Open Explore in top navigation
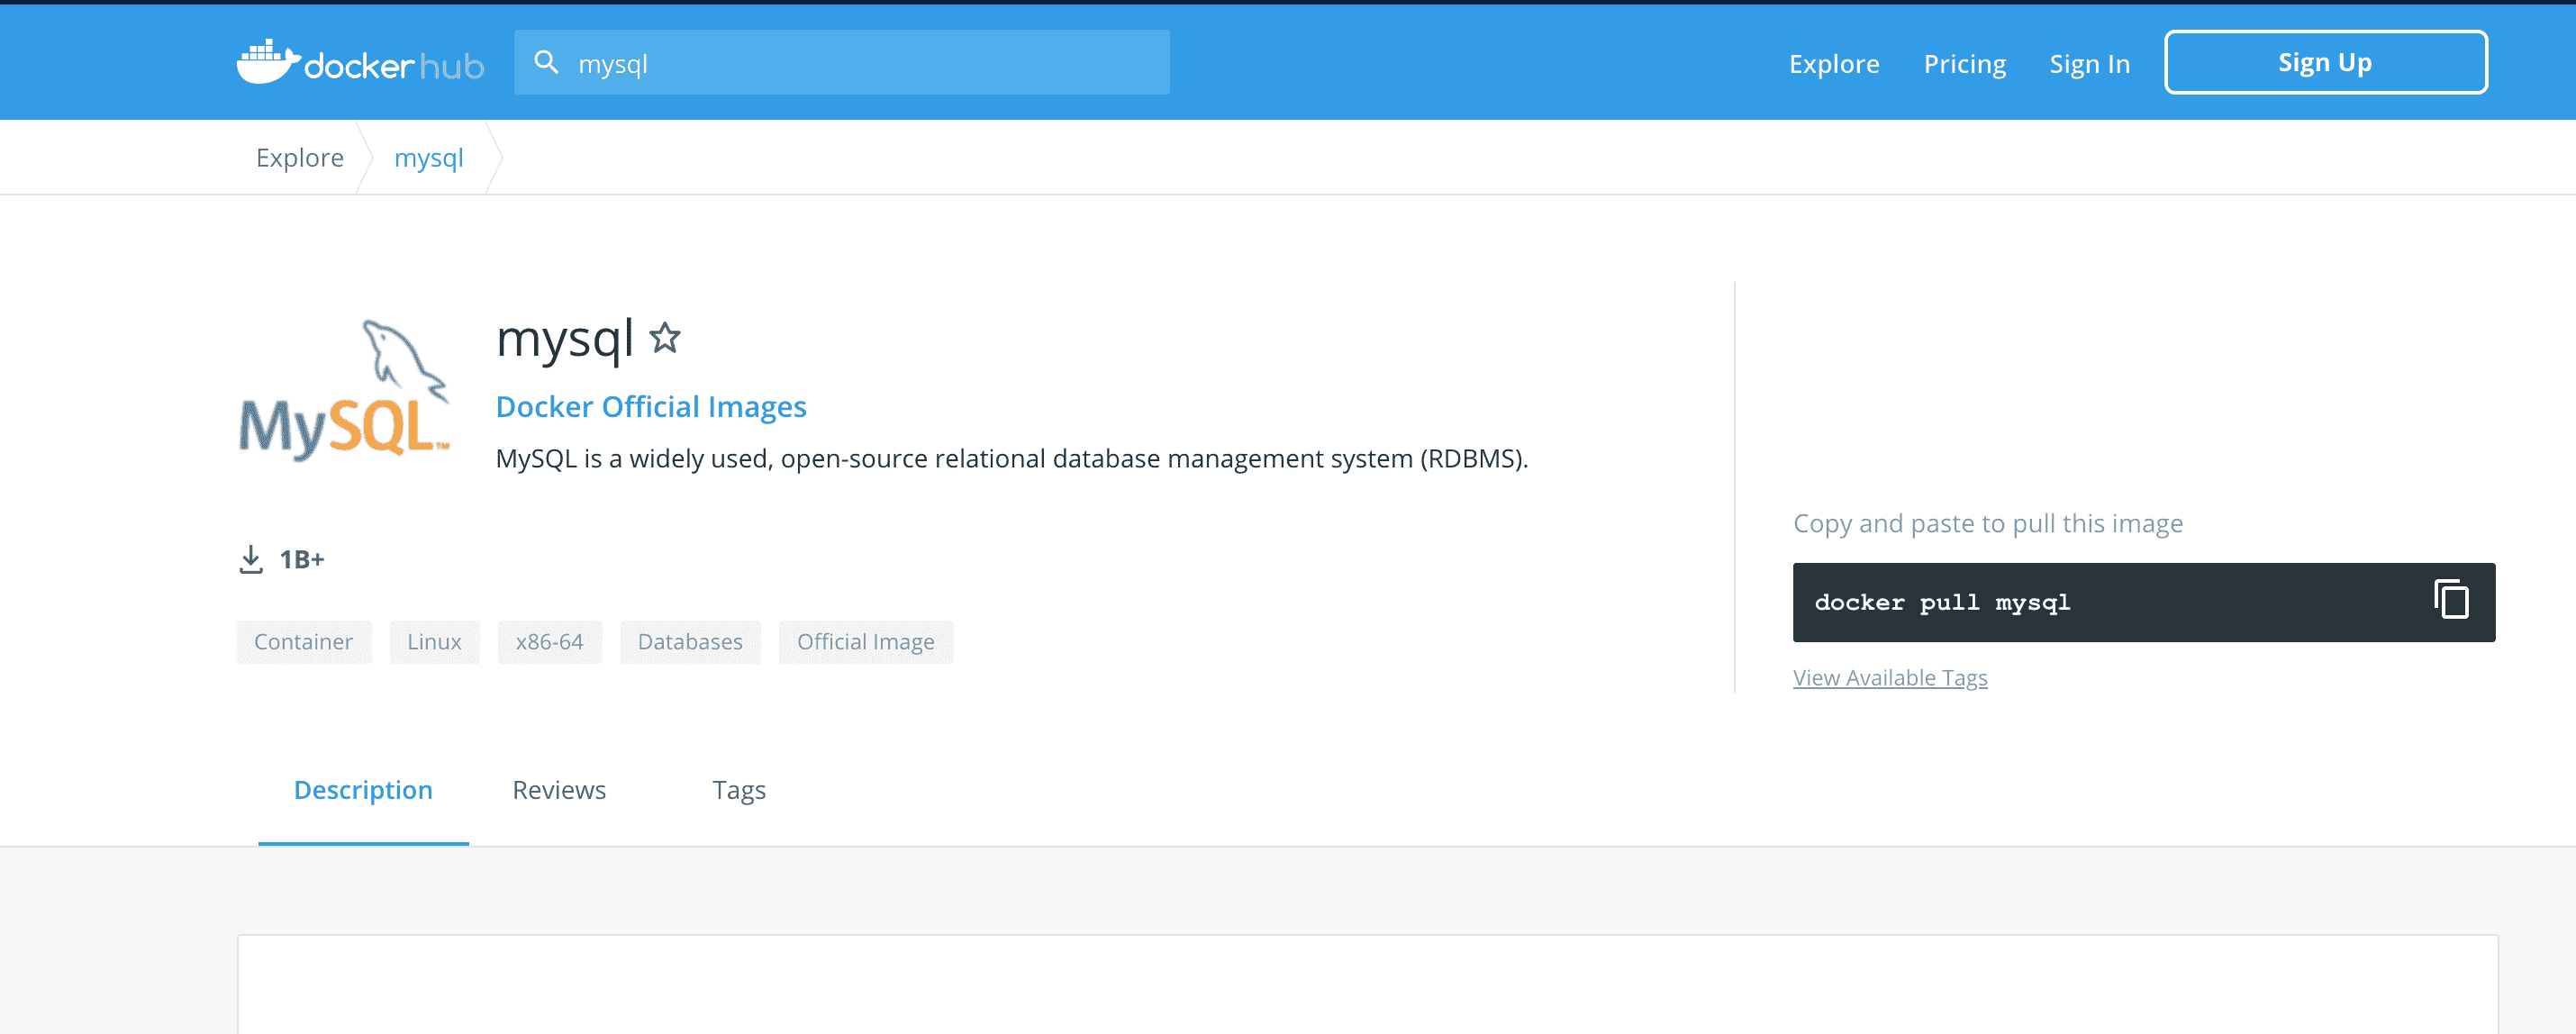Viewport: 2576px width, 1034px height. [x=1833, y=63]
